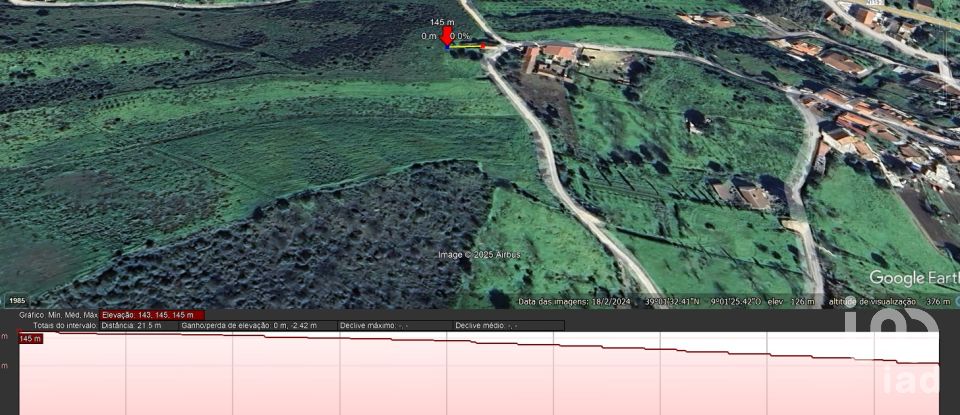Click the Totais do intervalo label

coord(64,325)
